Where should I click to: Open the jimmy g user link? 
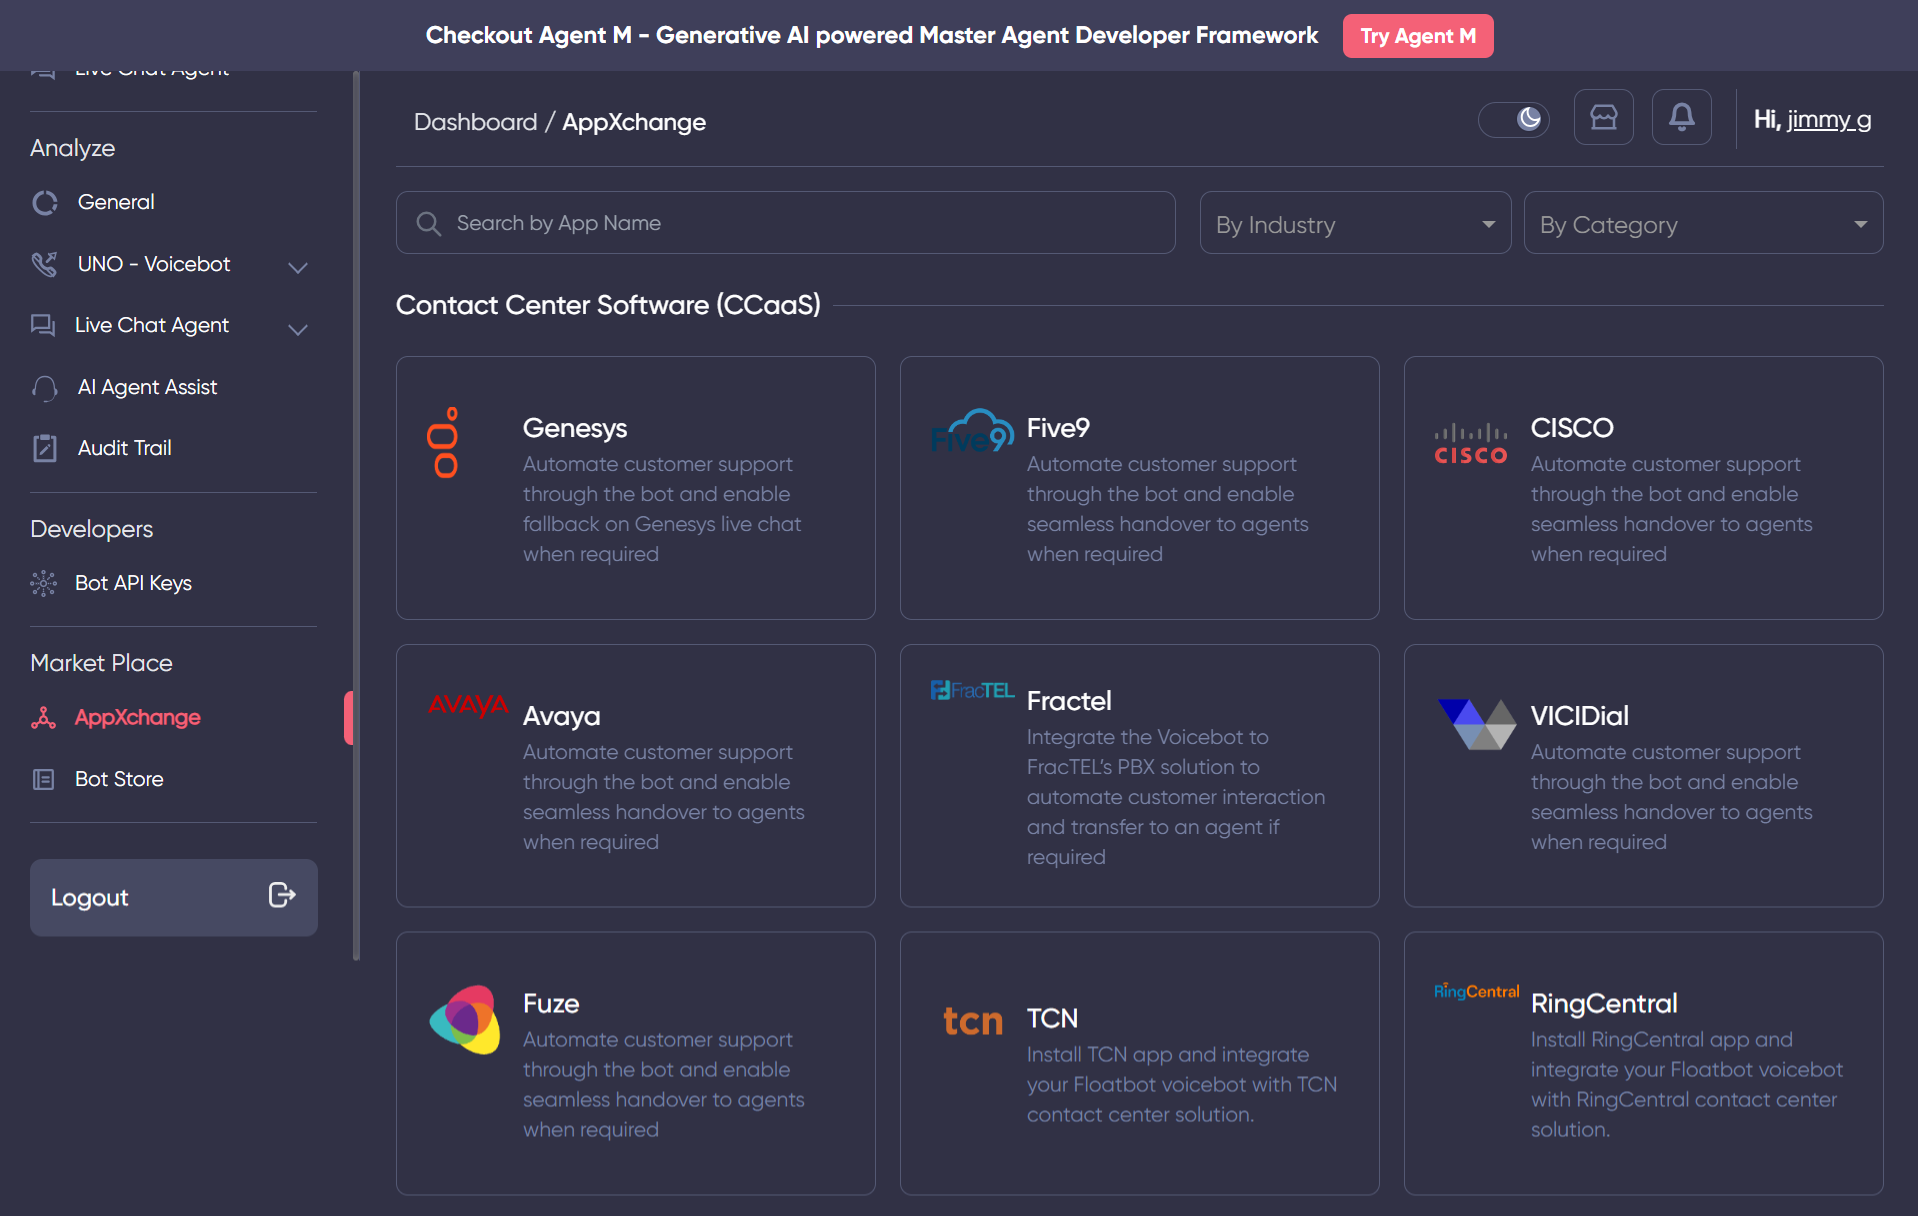(x=1828, y=119)
